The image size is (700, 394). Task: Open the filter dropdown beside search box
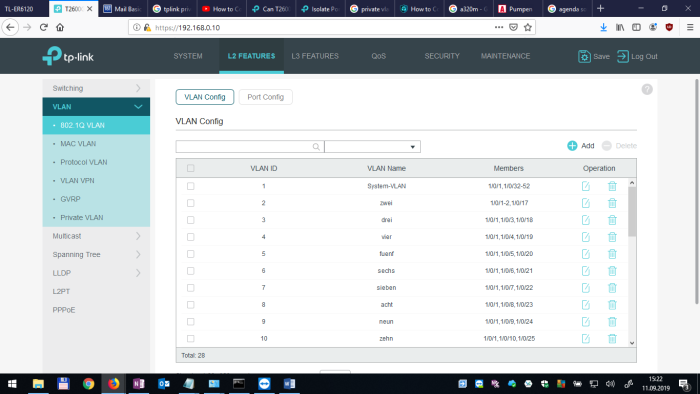(x=372, y=147)
